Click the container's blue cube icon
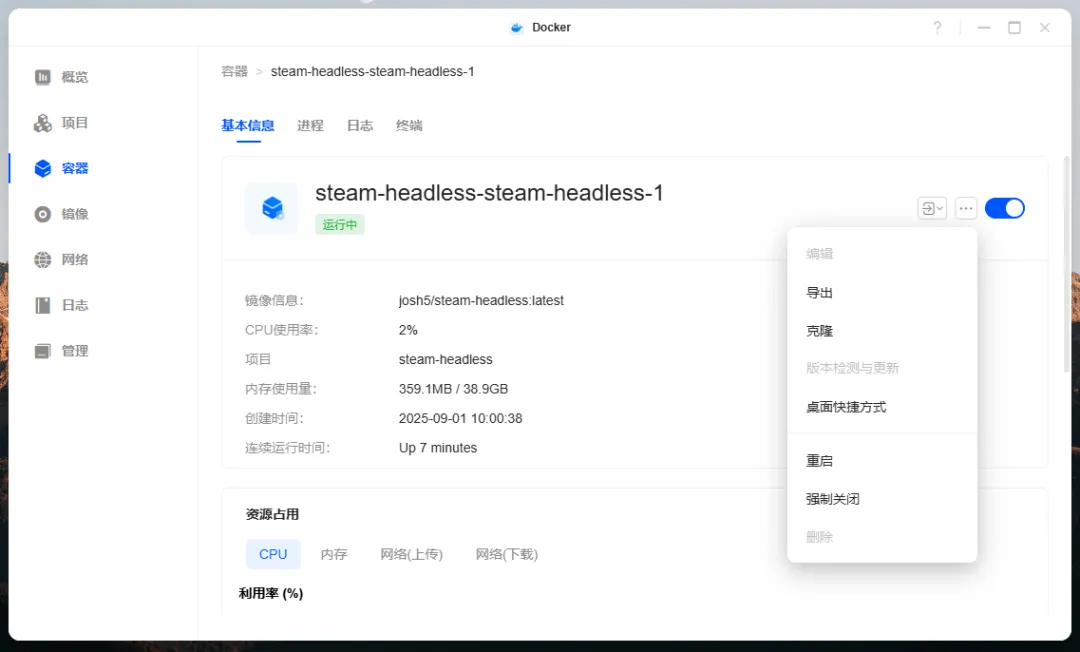Viewport: 1080px width, 652px height. 275,207
